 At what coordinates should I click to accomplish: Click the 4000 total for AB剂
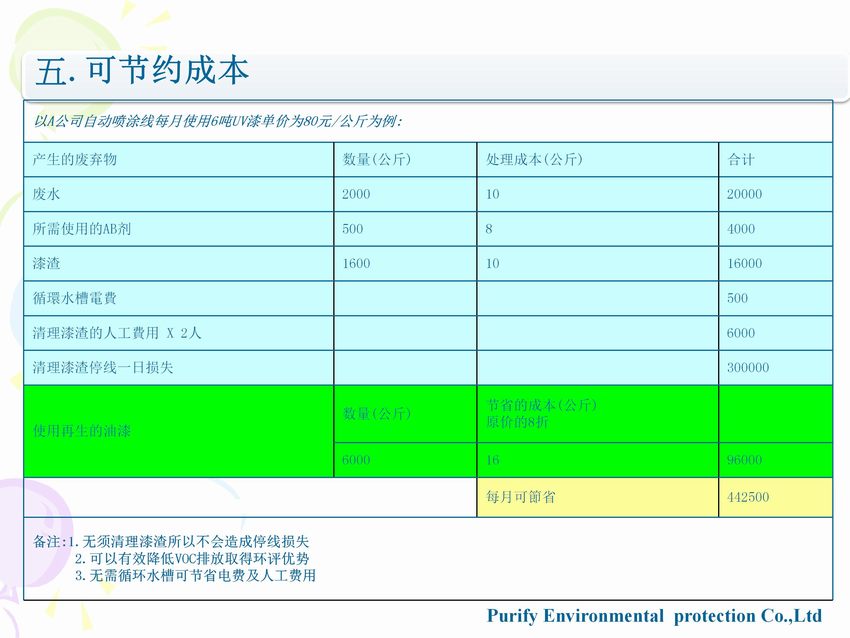(741, 229)
